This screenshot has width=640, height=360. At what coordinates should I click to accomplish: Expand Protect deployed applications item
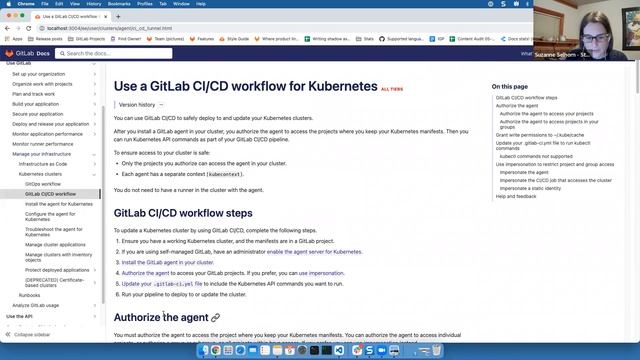coord(95,270)
